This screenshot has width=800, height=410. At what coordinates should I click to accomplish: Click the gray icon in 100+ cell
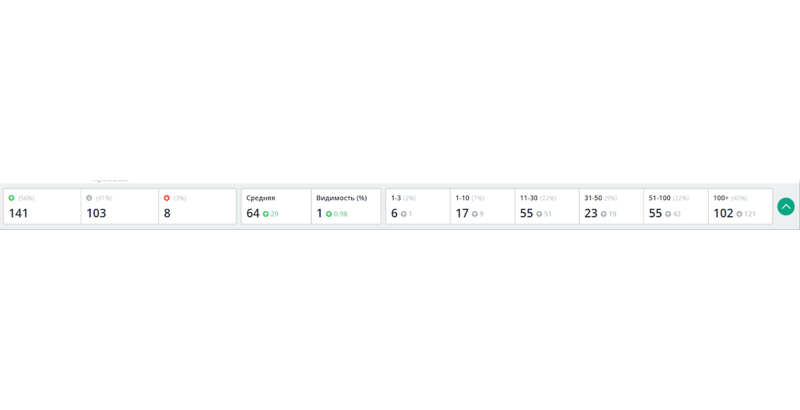click(x=739, y=214)
